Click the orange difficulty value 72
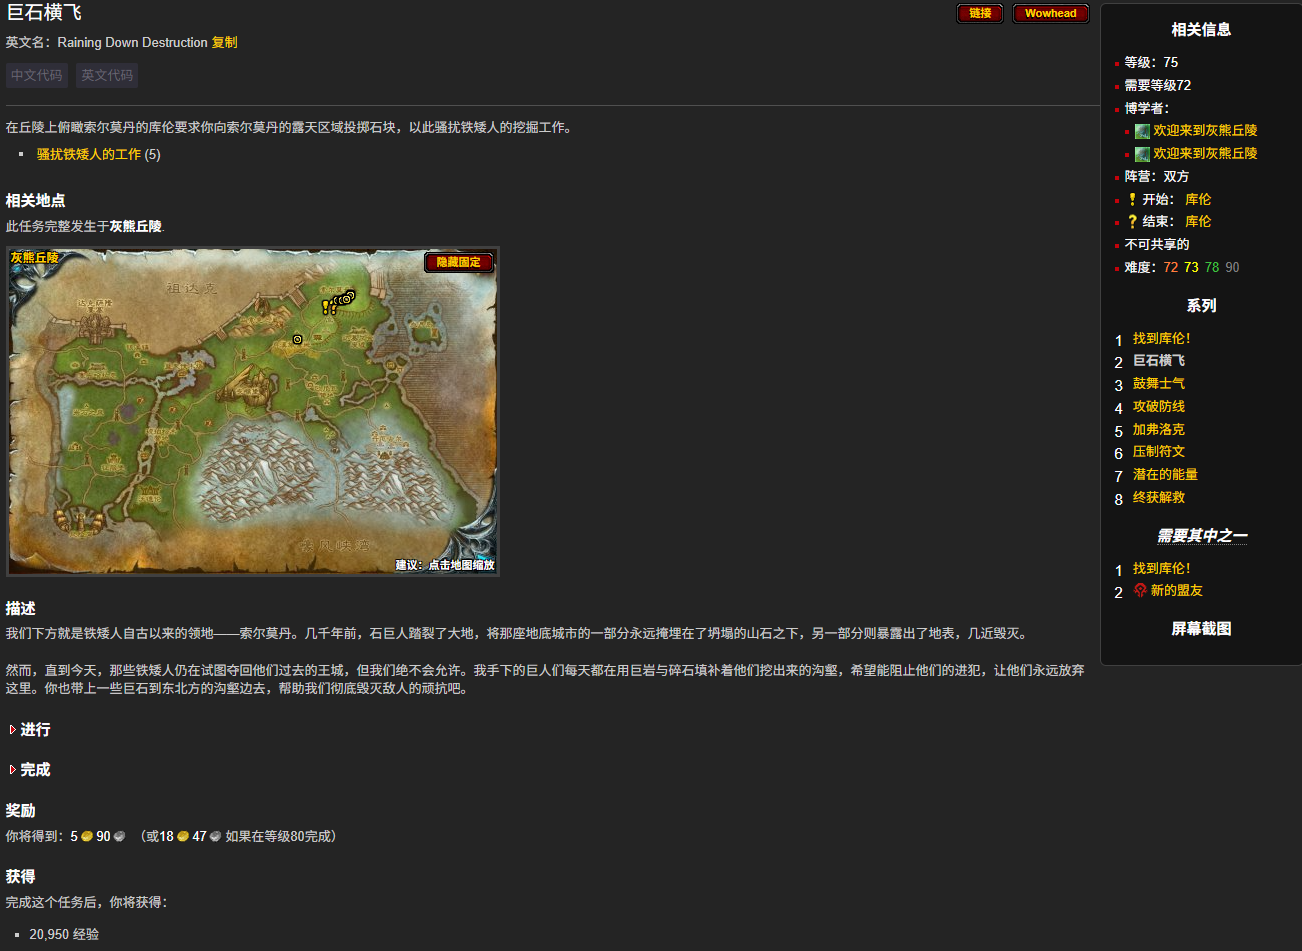Viewport: 1302px width, 951px height. (x=1170, y=267)
